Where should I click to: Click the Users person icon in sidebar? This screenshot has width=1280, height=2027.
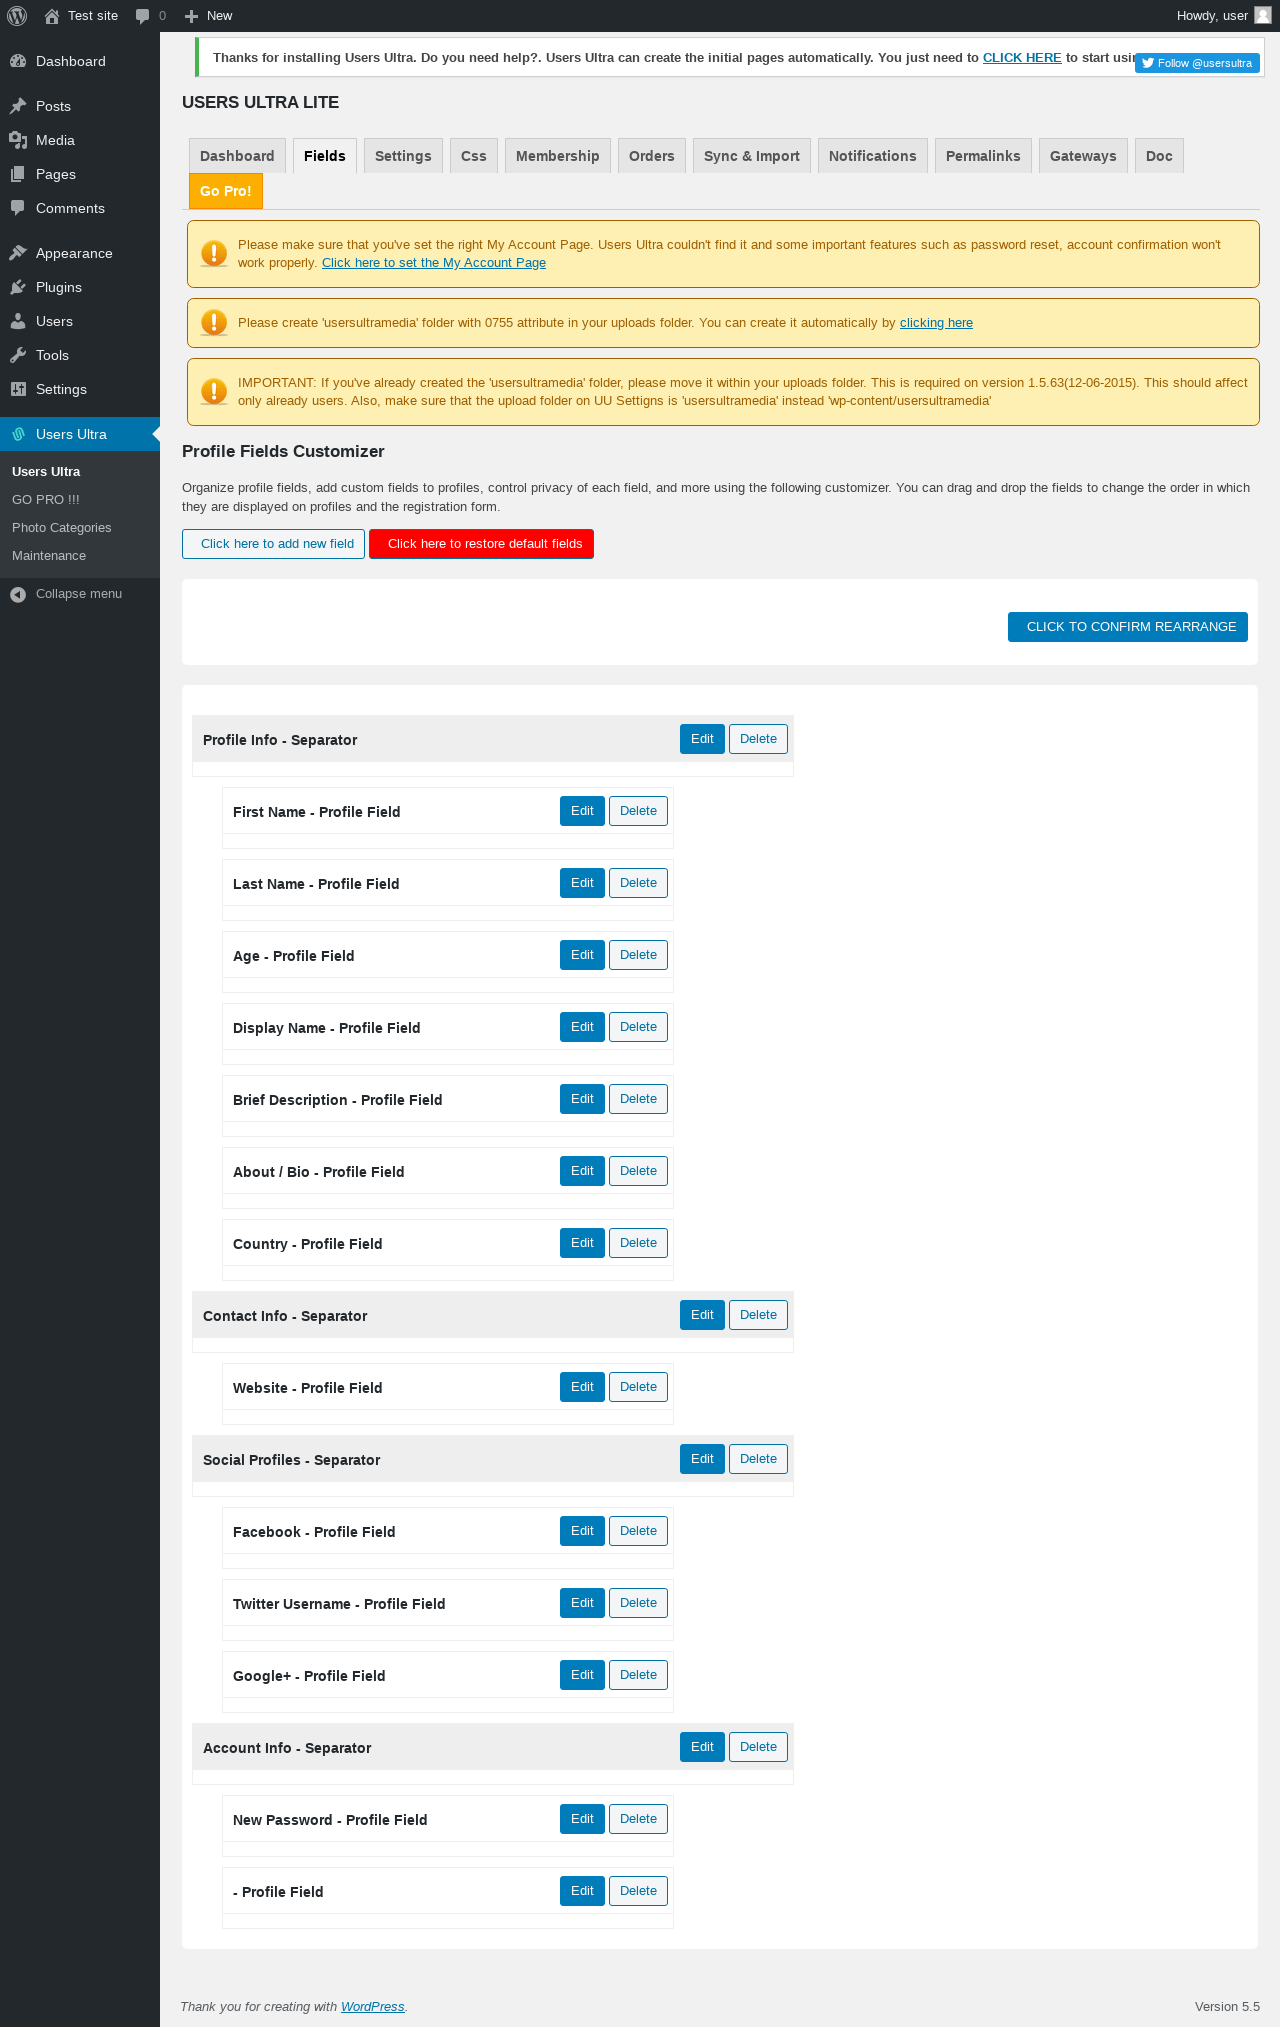click(18, 321)
